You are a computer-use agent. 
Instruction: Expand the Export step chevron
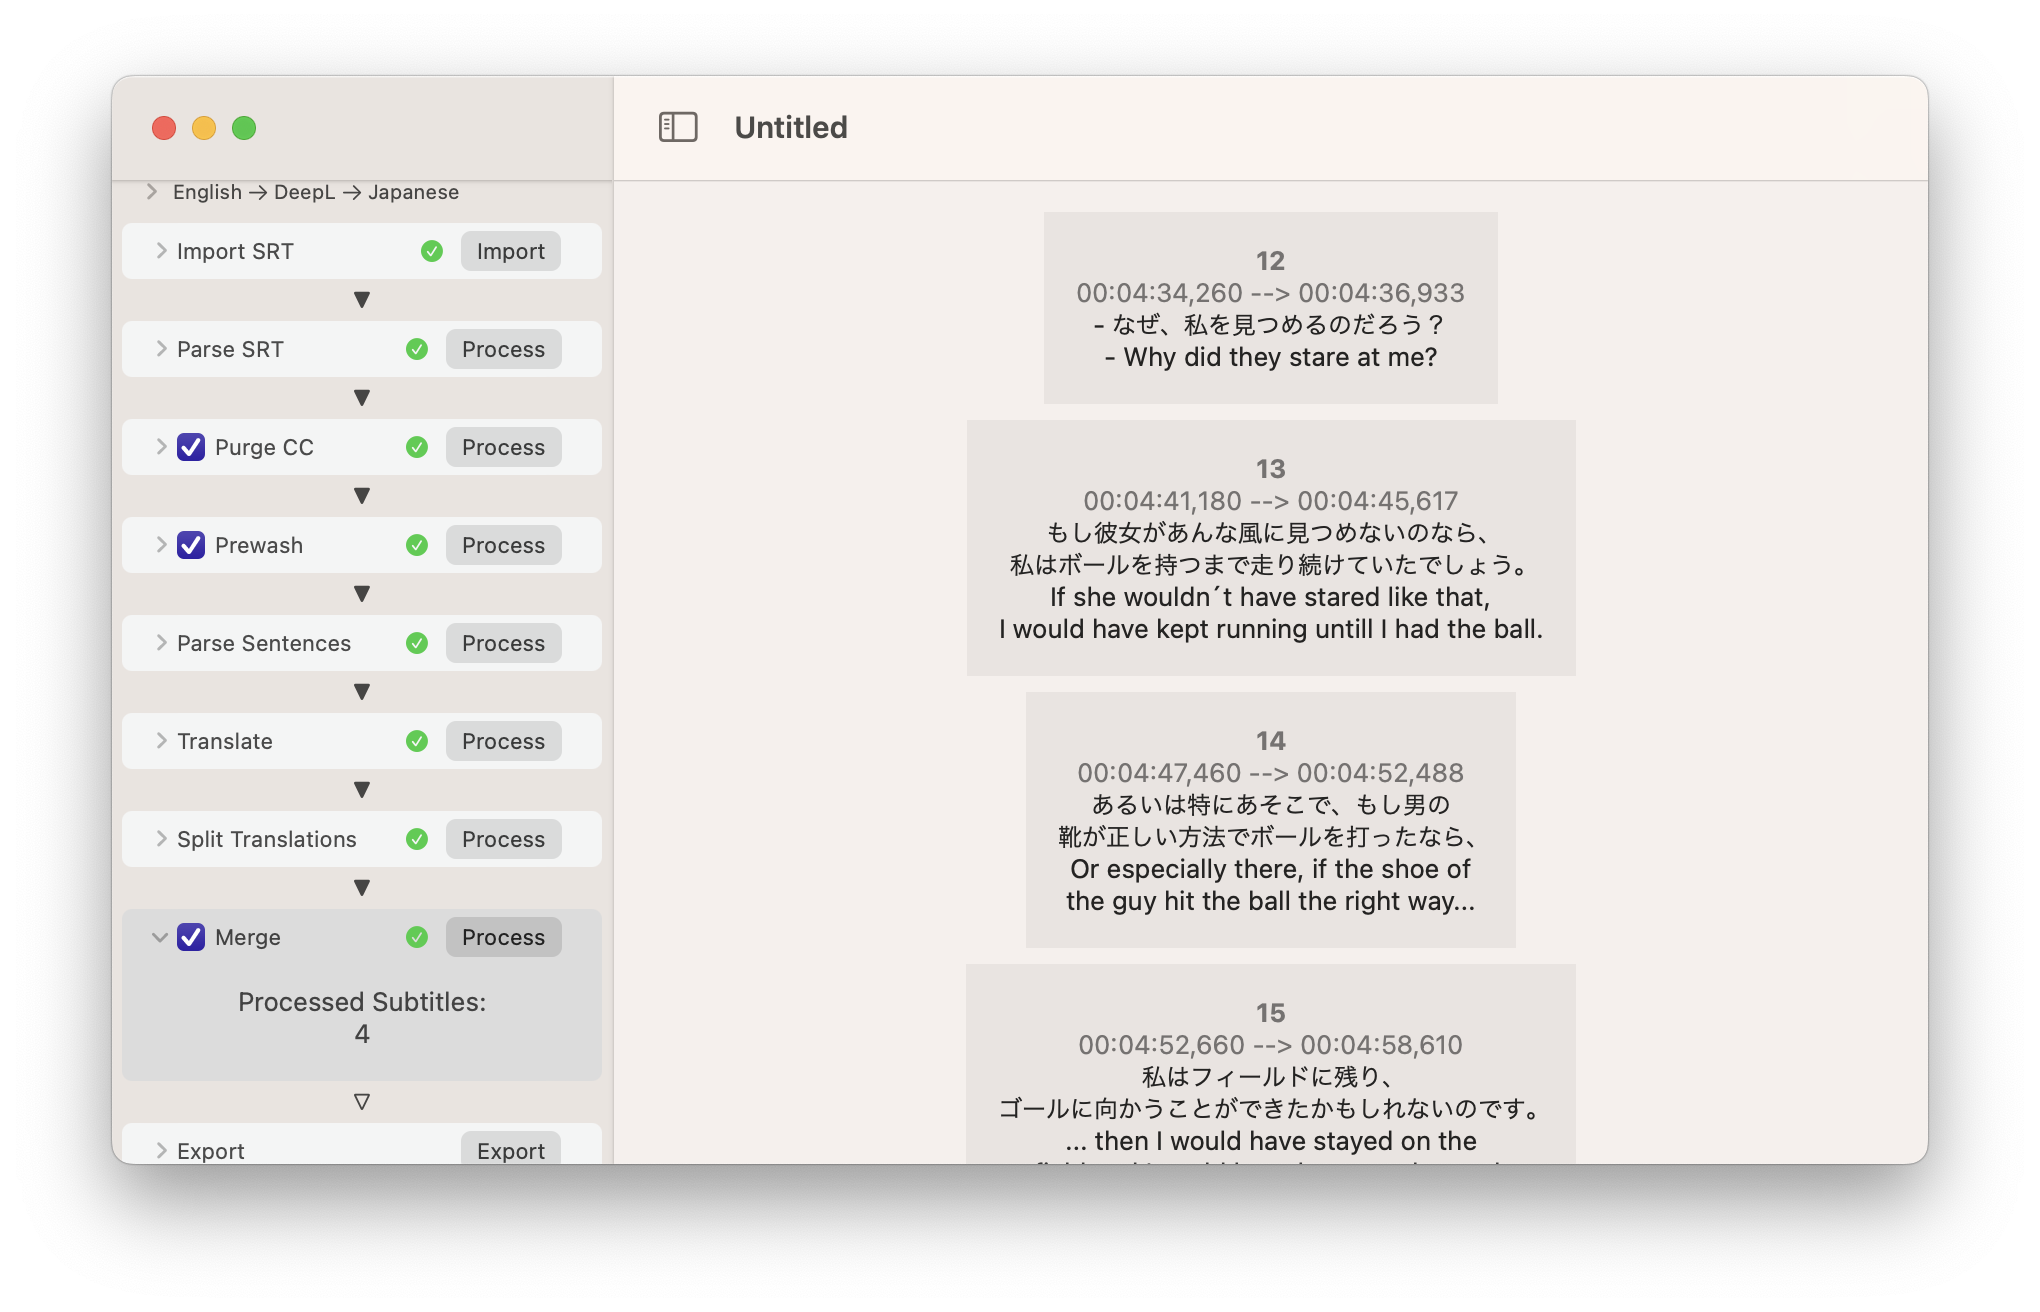coord(161,1150)
